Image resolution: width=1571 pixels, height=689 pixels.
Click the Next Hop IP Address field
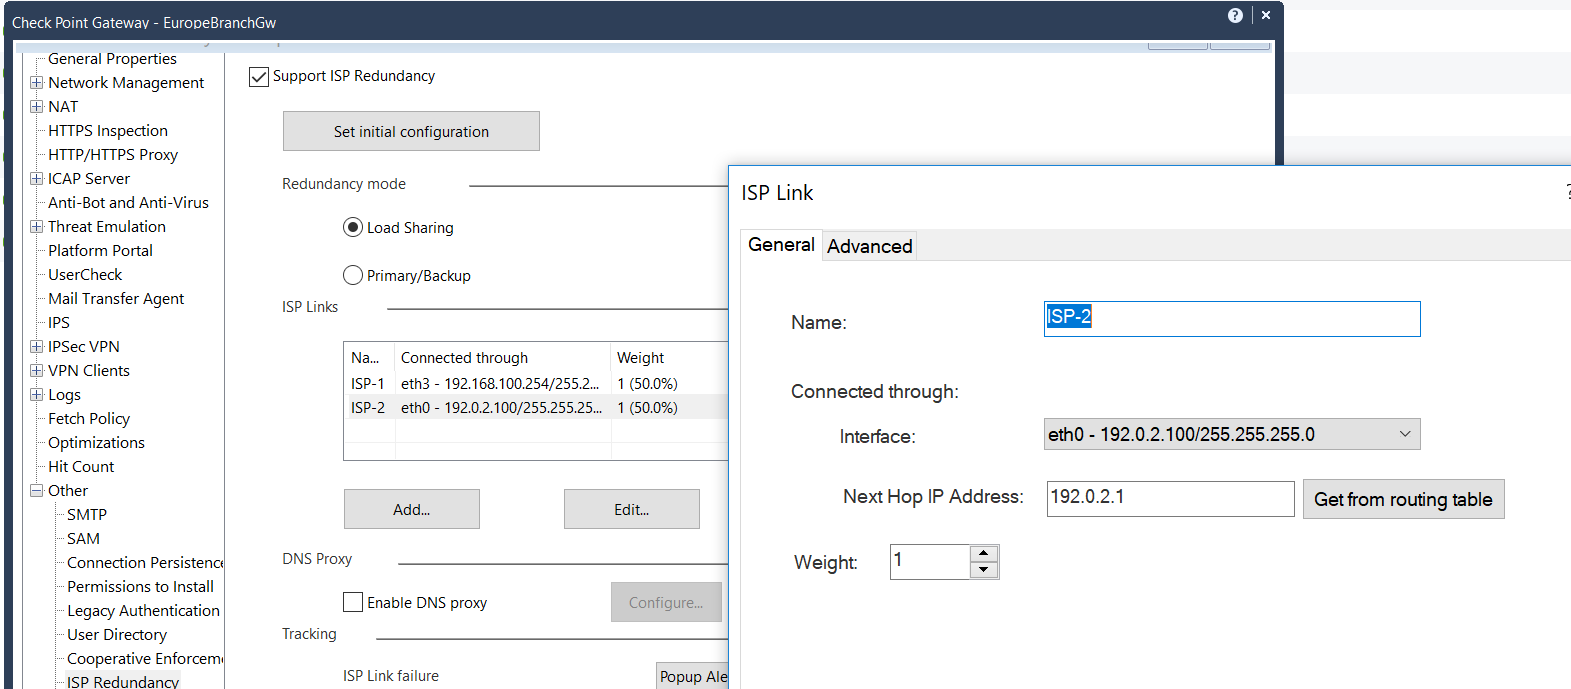1169,498
